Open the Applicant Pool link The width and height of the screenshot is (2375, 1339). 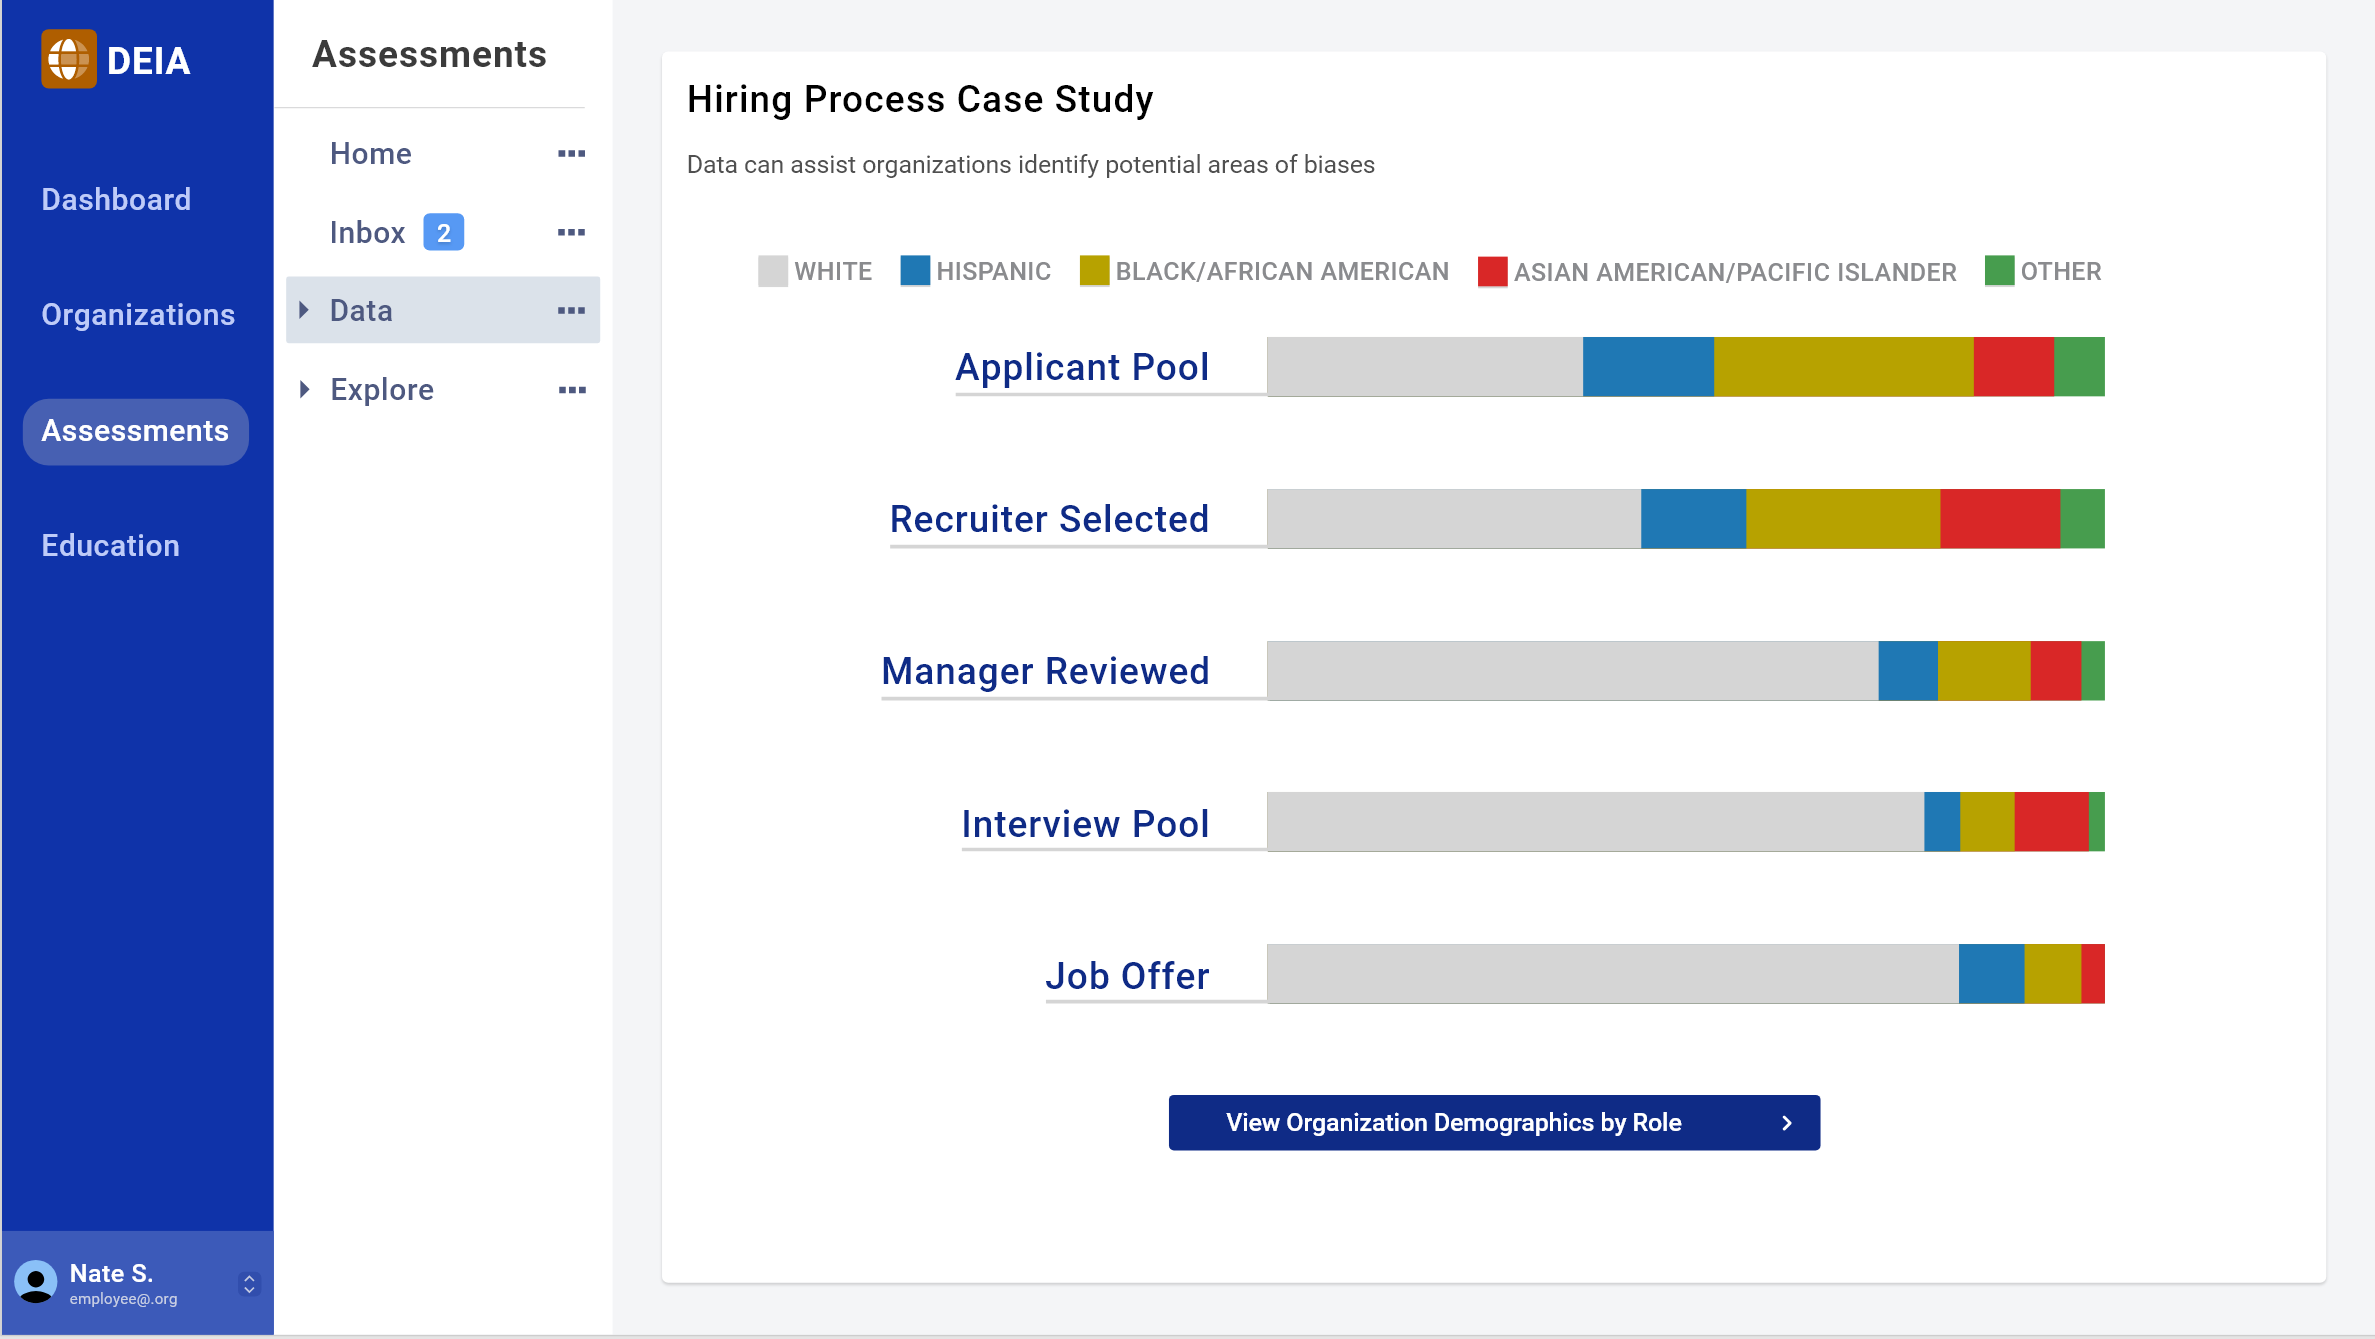(1082, 368)
